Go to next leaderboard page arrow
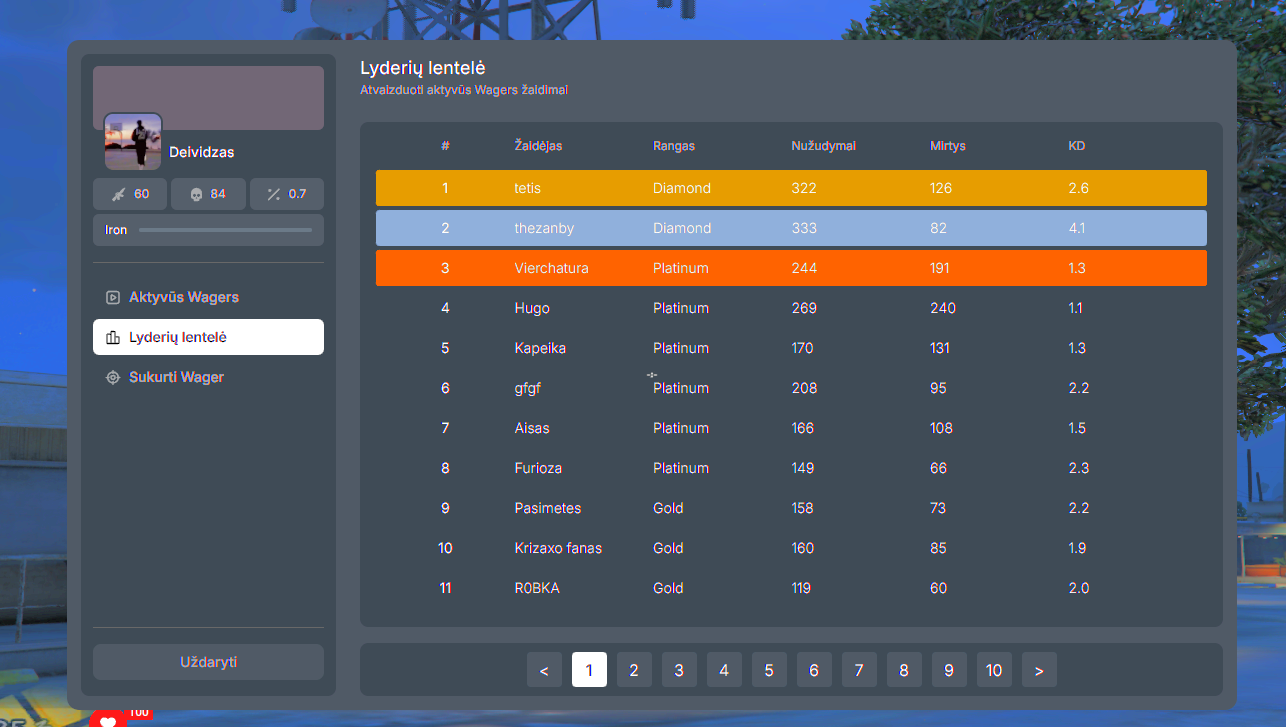Viewport: 1286px width, 727px height. click(1039, 670)
